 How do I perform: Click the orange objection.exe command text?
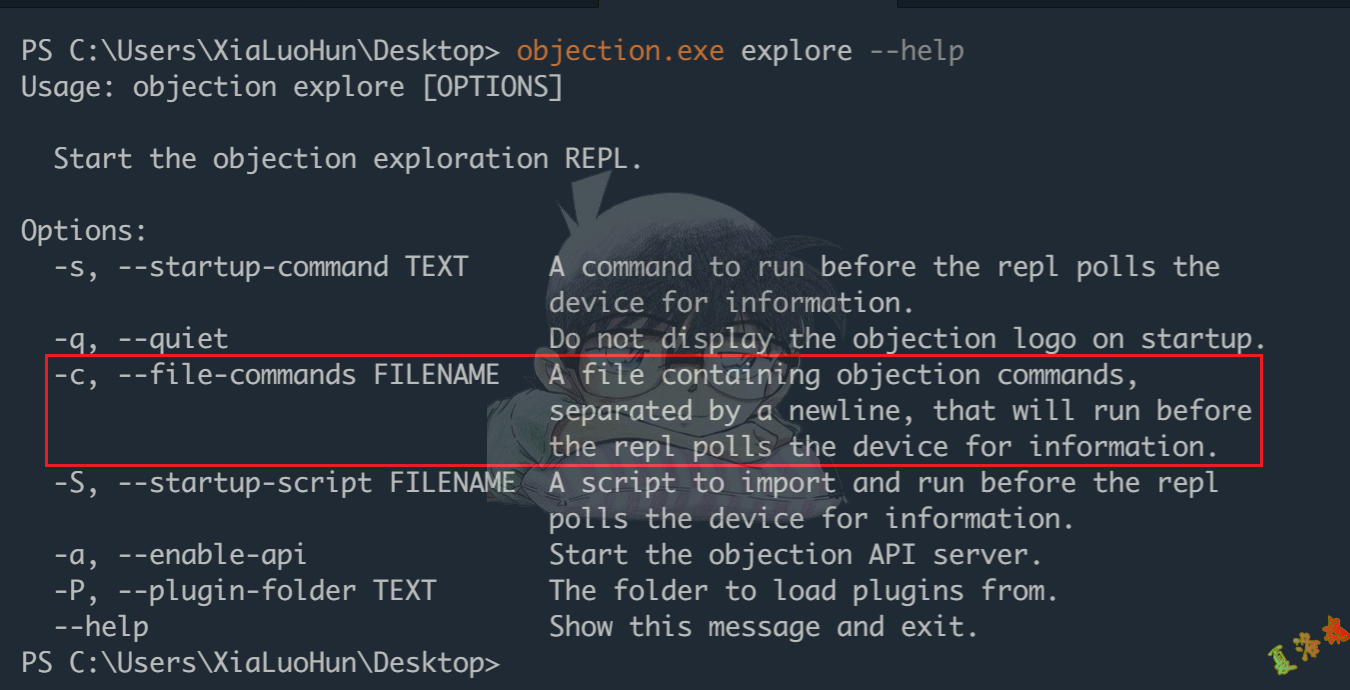click(x=619, y=51)
